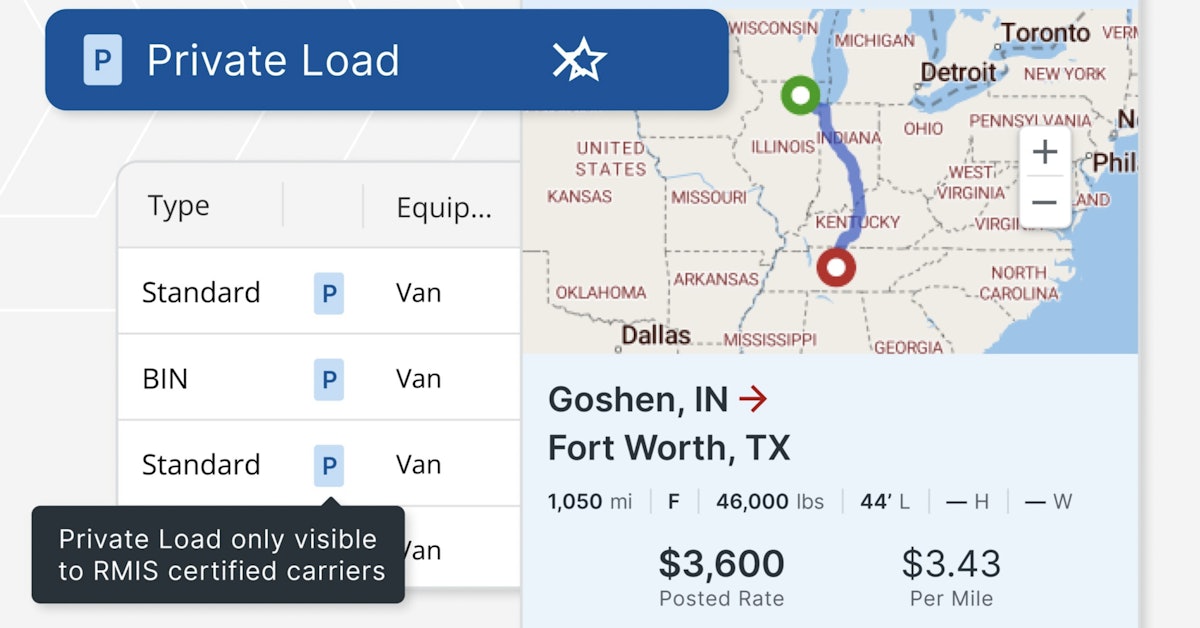Click the P badge in the Private Load banner

point(101,60)
